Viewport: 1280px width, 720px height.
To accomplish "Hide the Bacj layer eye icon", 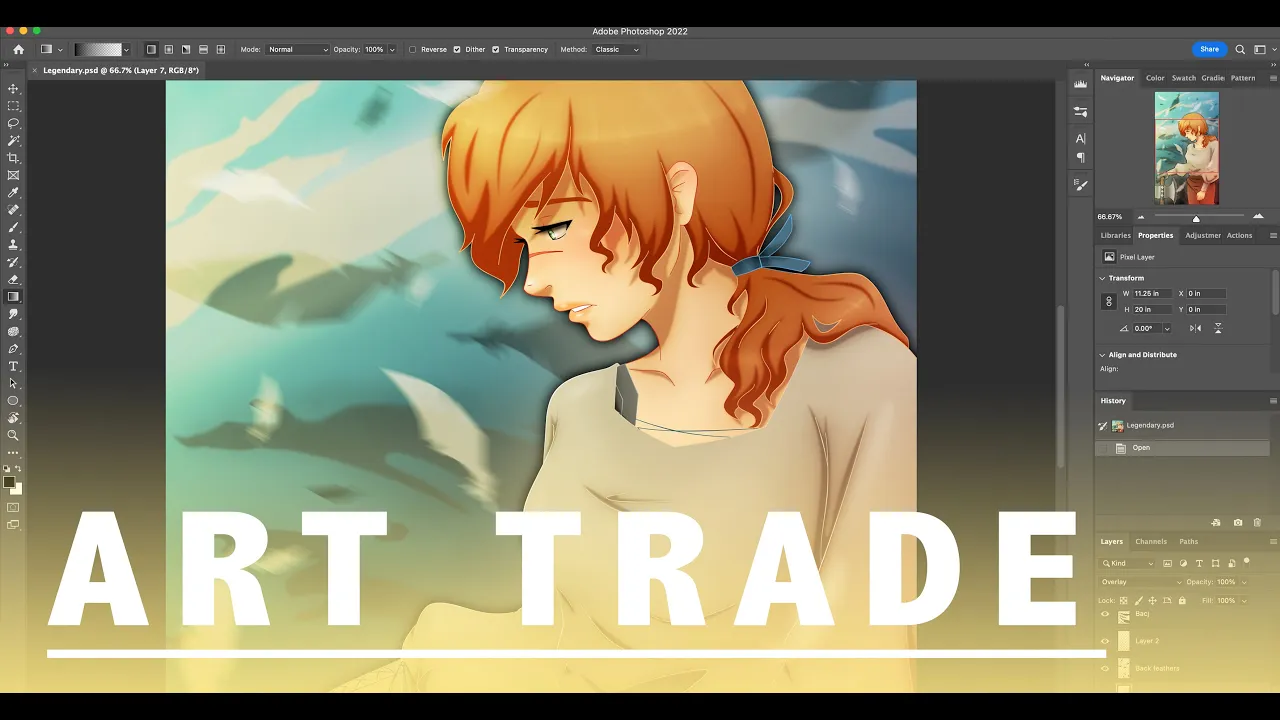I will tap(1105, 614).
